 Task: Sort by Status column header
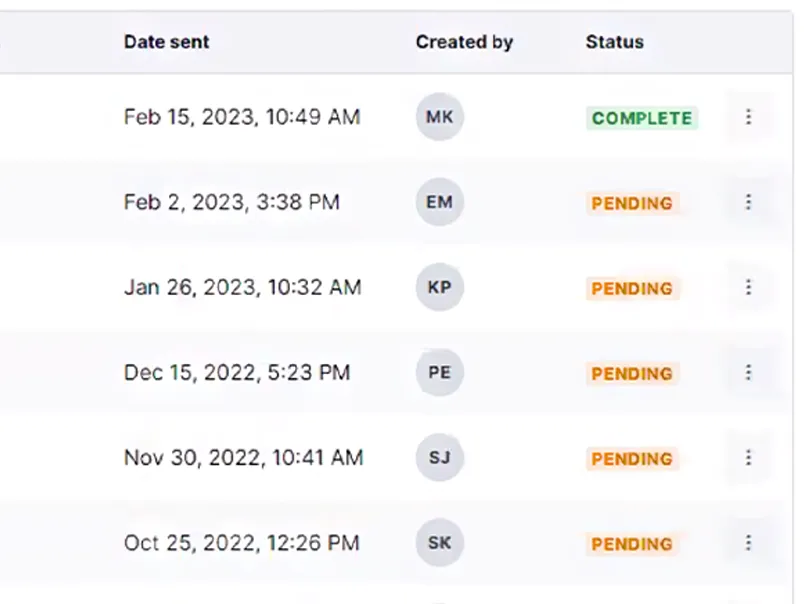click(x=614, y=42)
